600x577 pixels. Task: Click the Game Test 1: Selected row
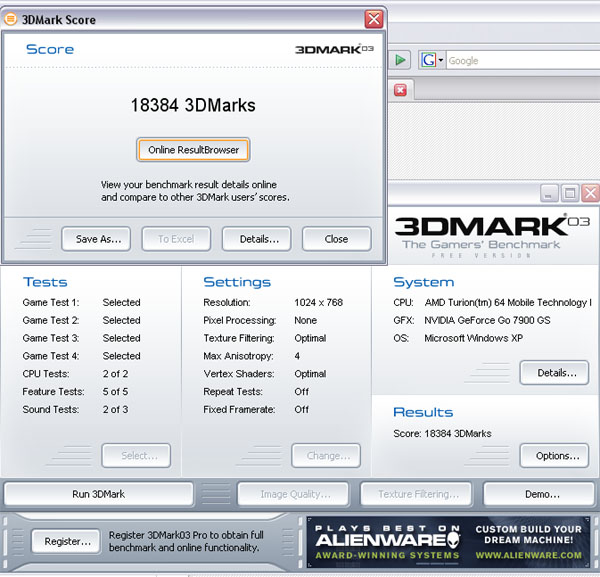pyautogui.click(x=82, y=303)
